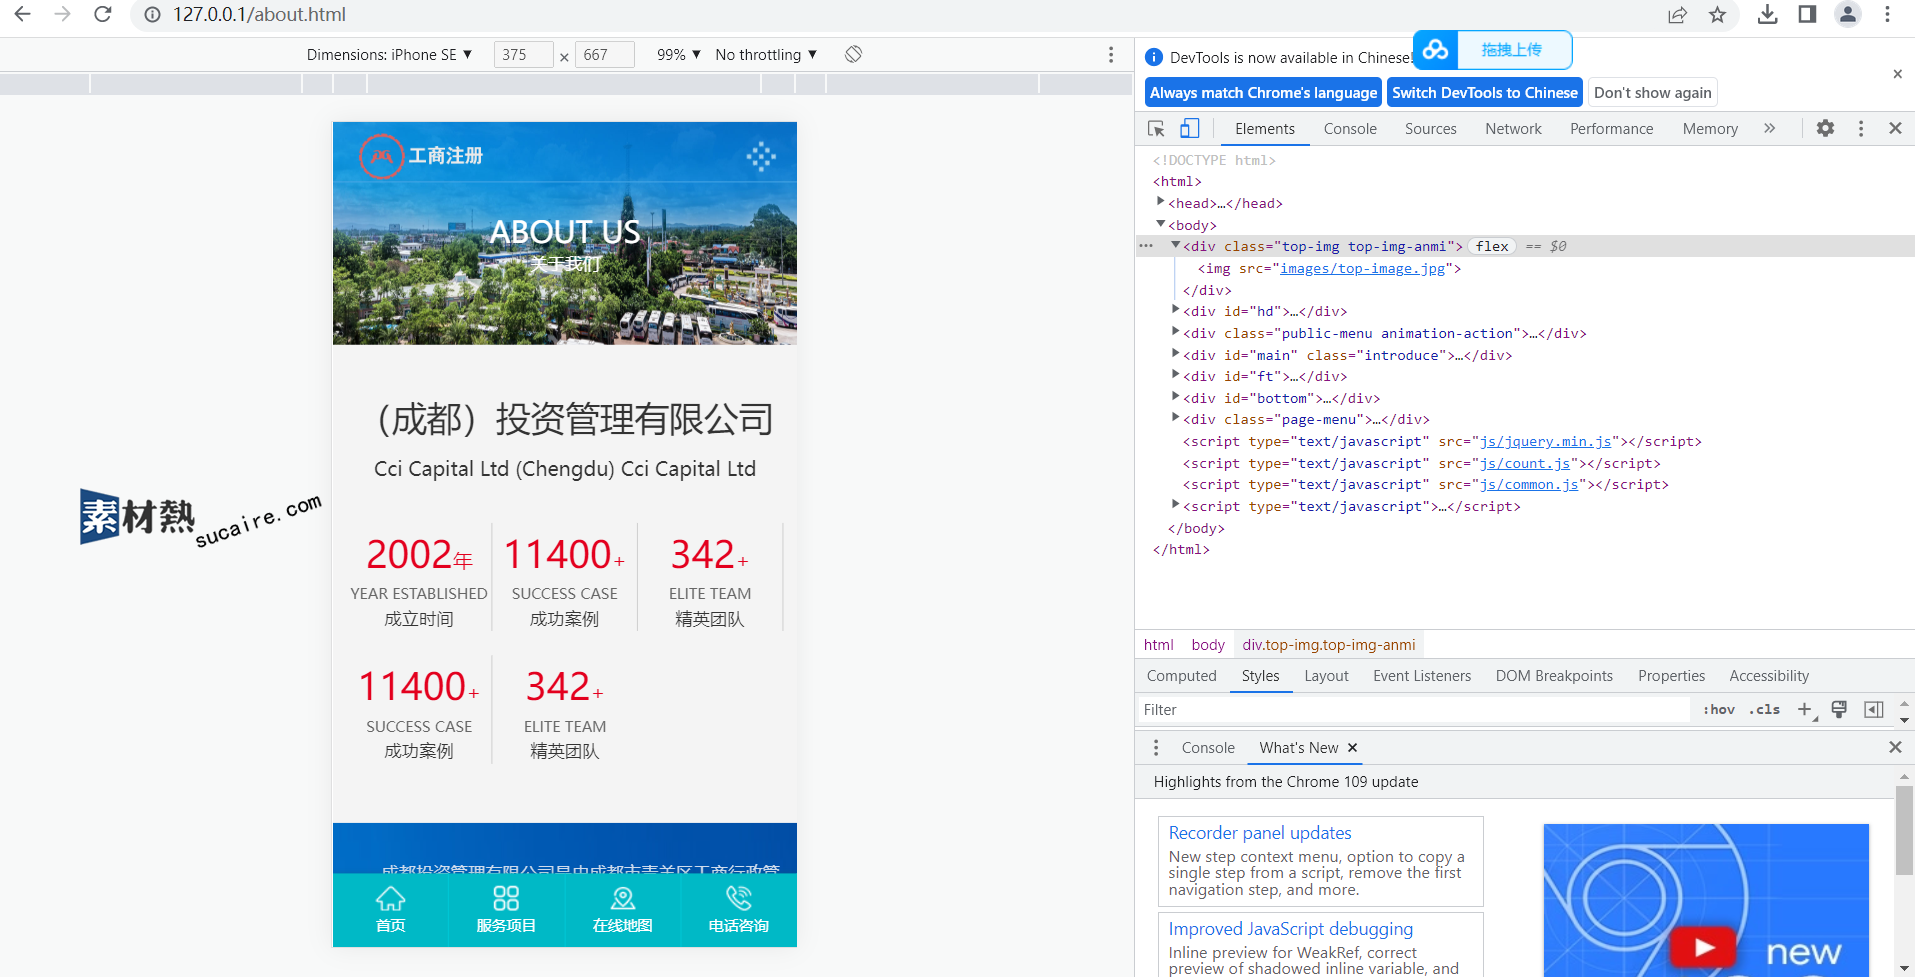Open Customize DevTools three-dot menu
This screenshot has width=1915, height=977.
(x=1861, y=128)
